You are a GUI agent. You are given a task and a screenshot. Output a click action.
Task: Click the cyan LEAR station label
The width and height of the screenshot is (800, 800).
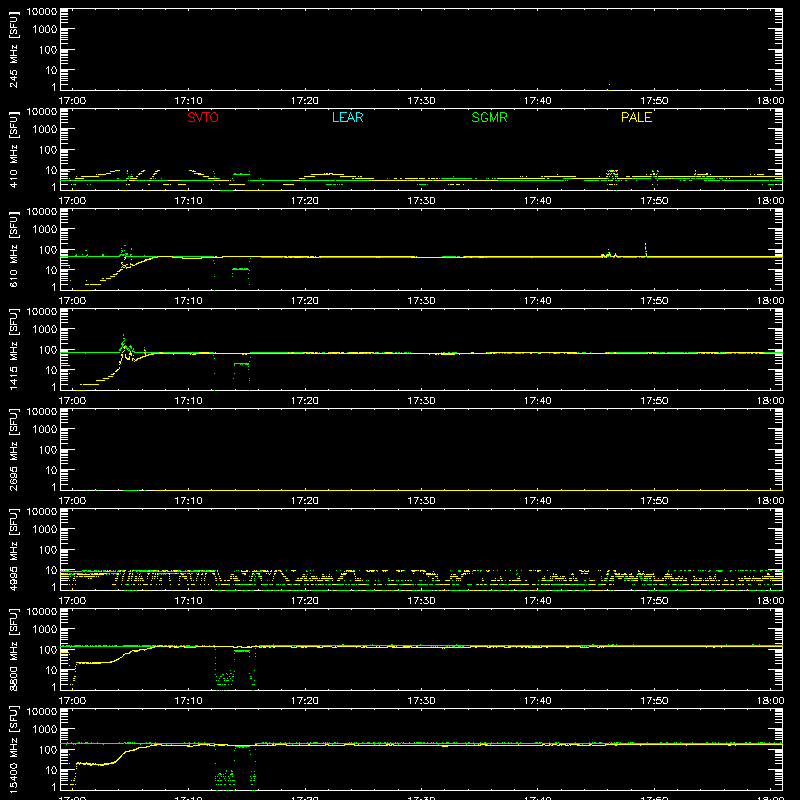click(x=347, y=117)
